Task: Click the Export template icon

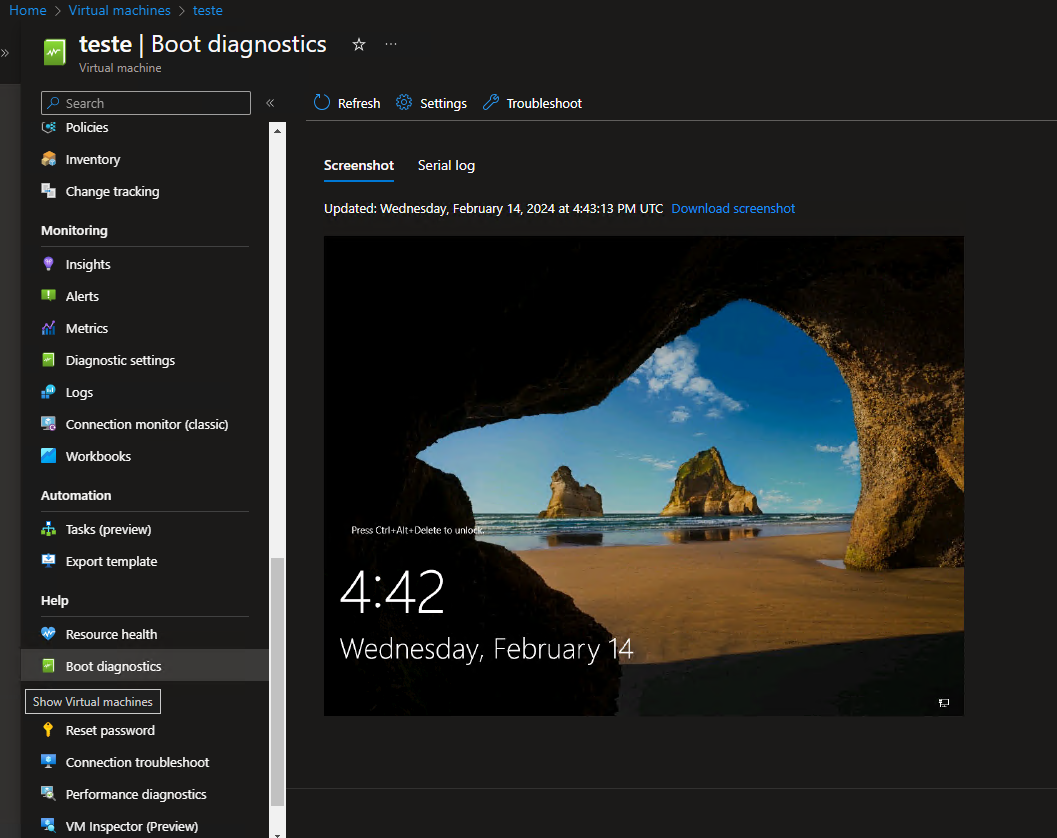Action: tap(49, 560)
